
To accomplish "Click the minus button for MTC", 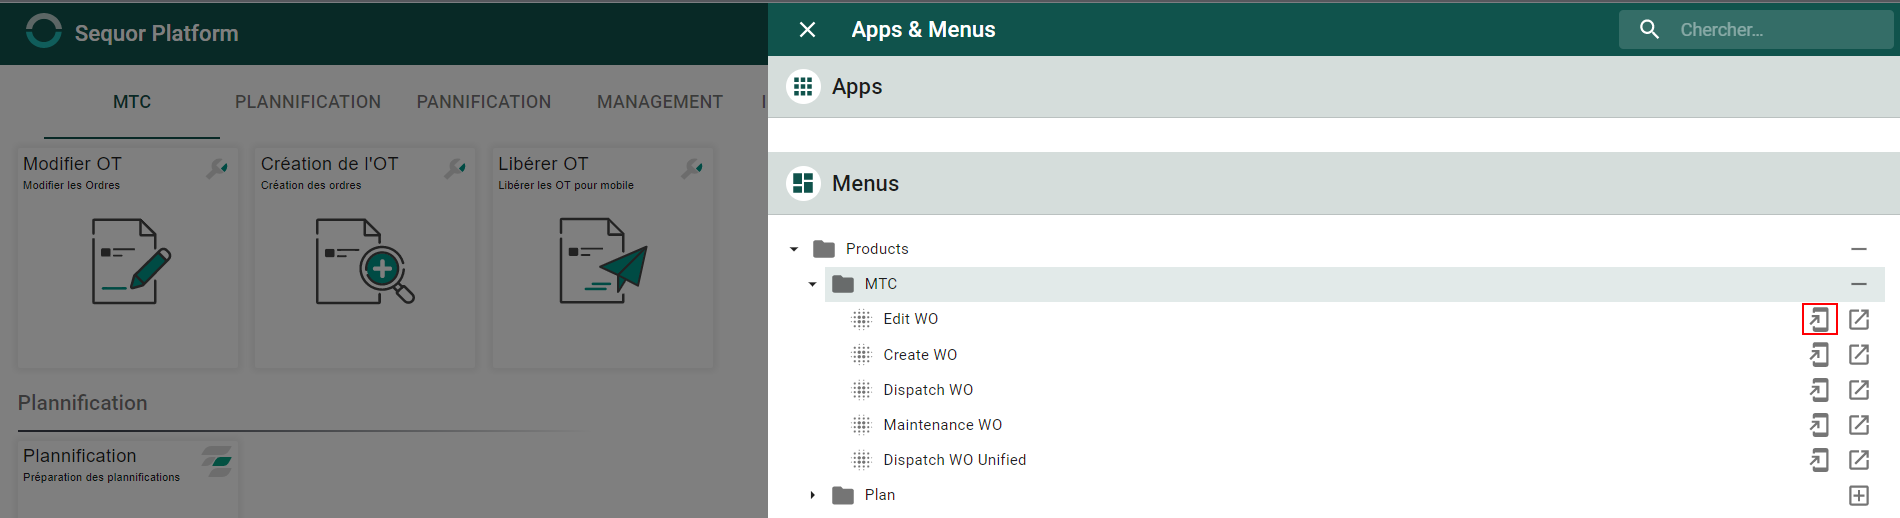I will [1859, 284].
